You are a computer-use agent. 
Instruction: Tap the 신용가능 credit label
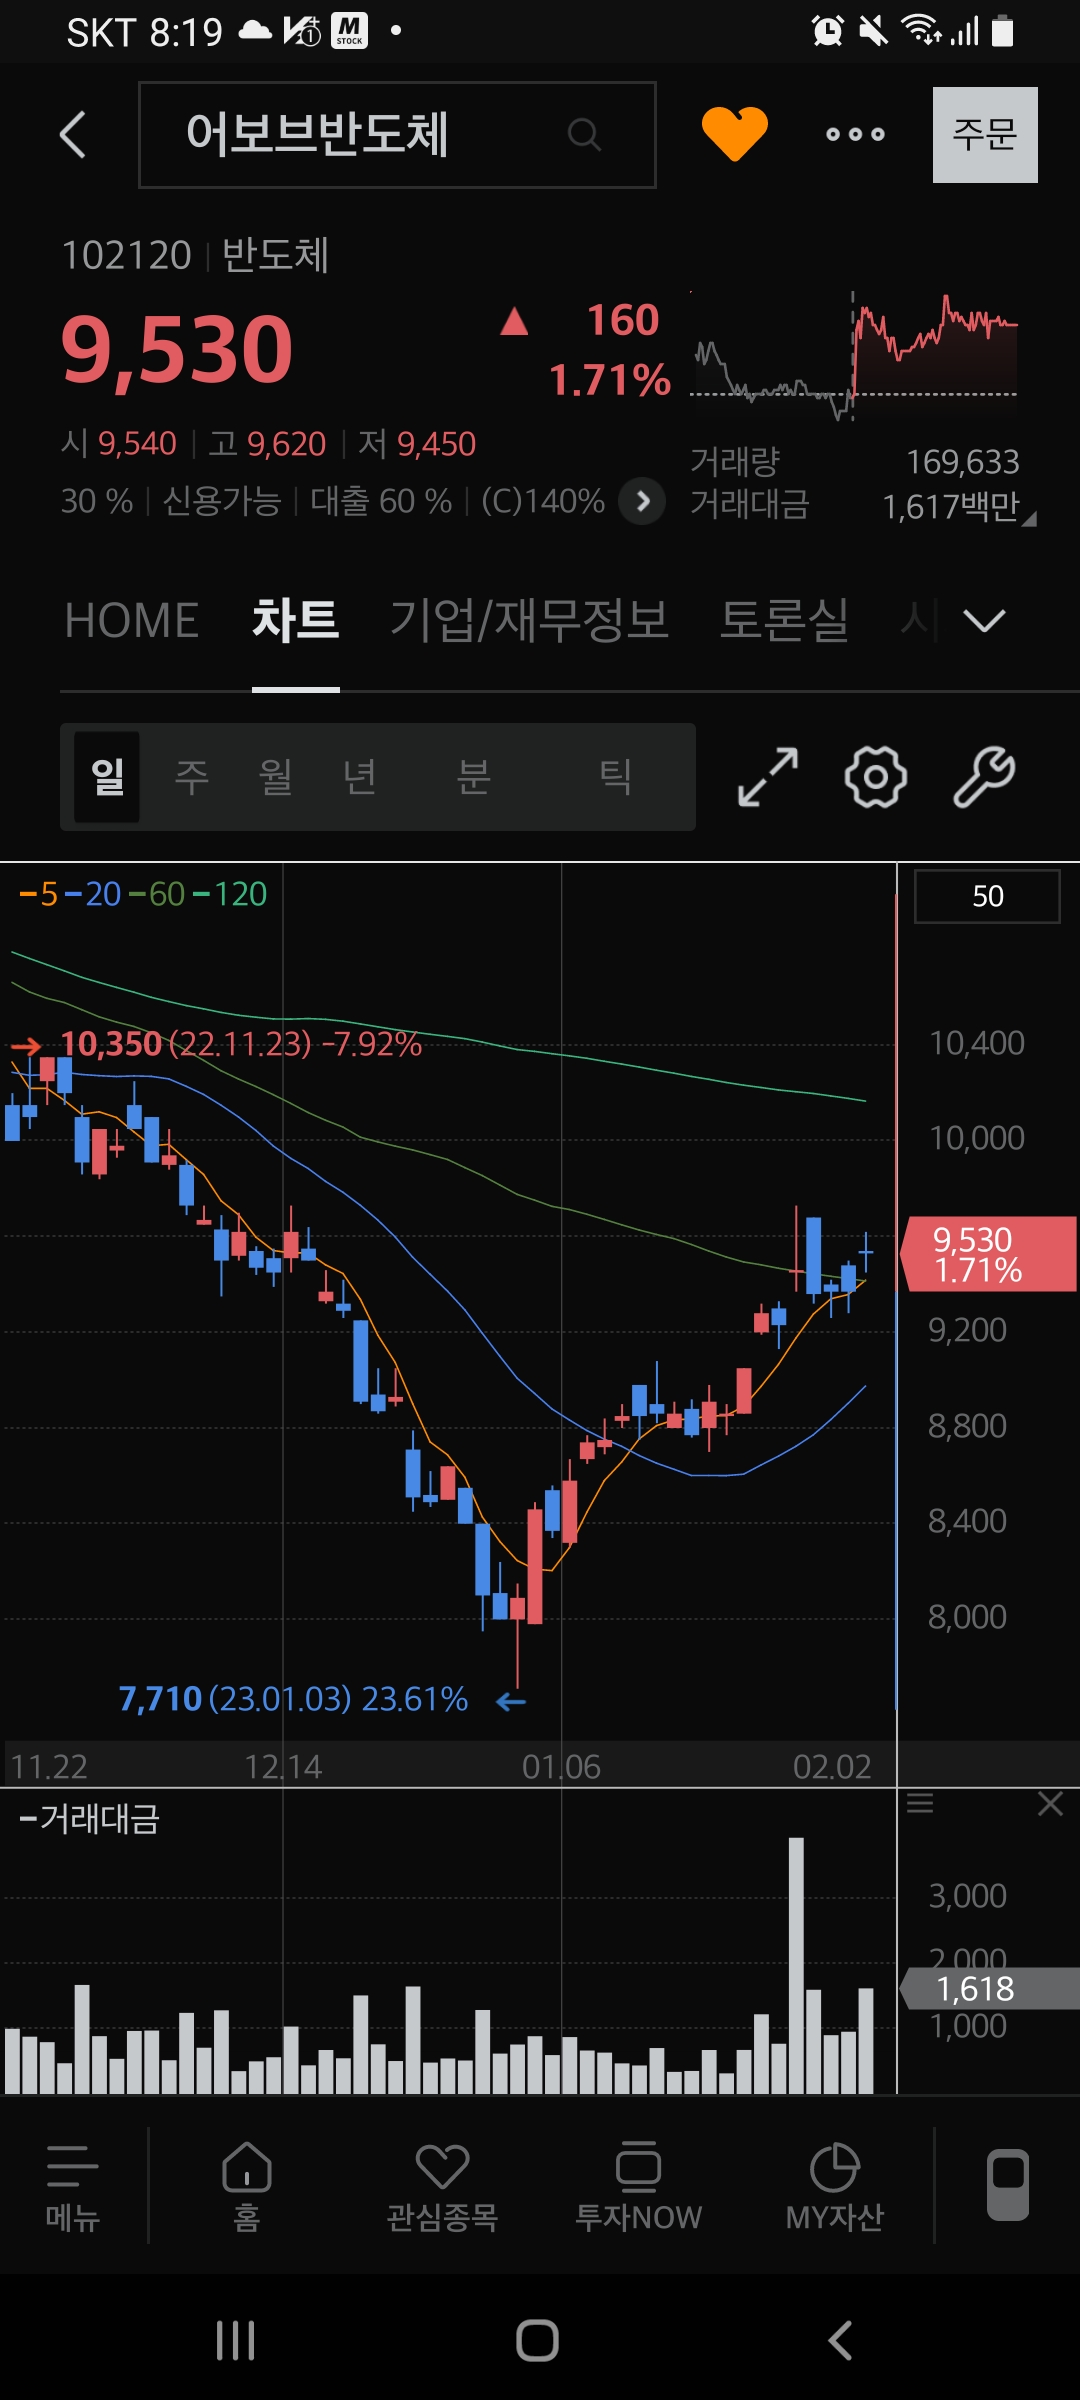[x=222, y=501]
